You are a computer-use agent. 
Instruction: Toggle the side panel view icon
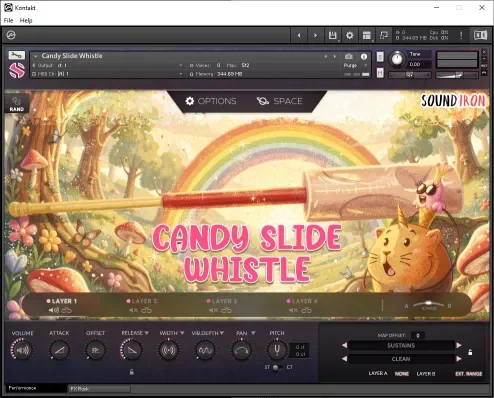point(480,35)
